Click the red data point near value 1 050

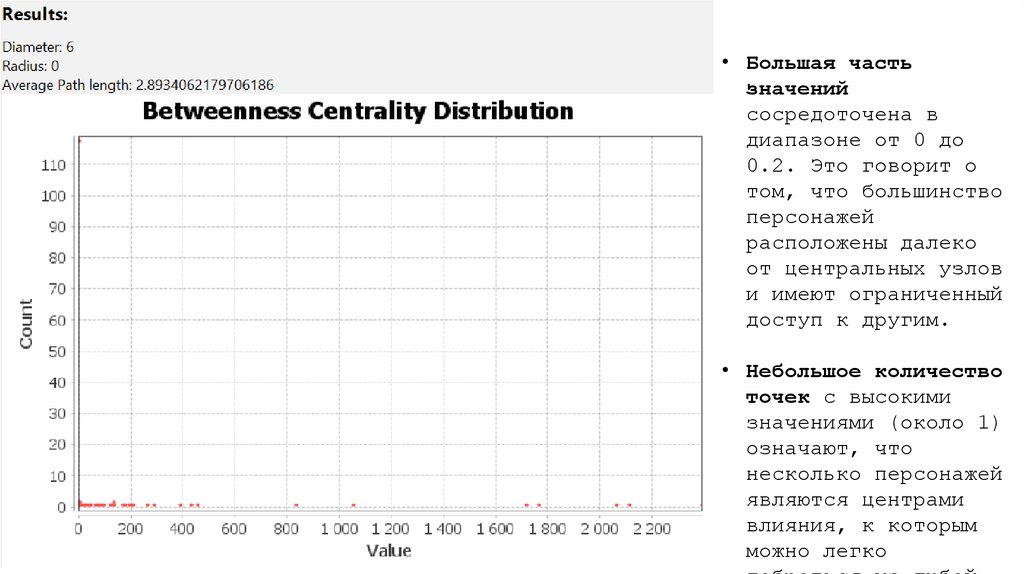pyautogui.click(x=353, y=505)
